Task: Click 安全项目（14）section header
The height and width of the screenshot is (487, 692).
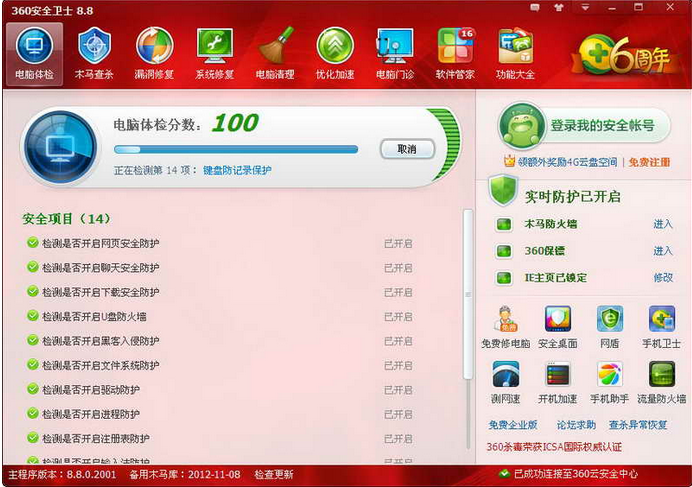Action: 66,219
